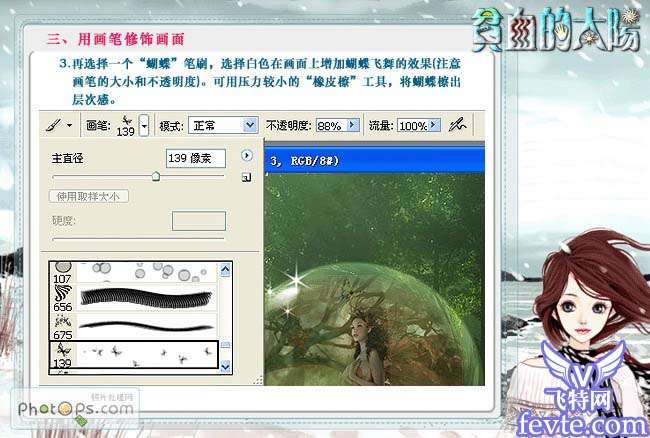Click the brush picker resize grip corner
Screen dimensions: 650x438
pyautogui.click(x=258, y=380)
